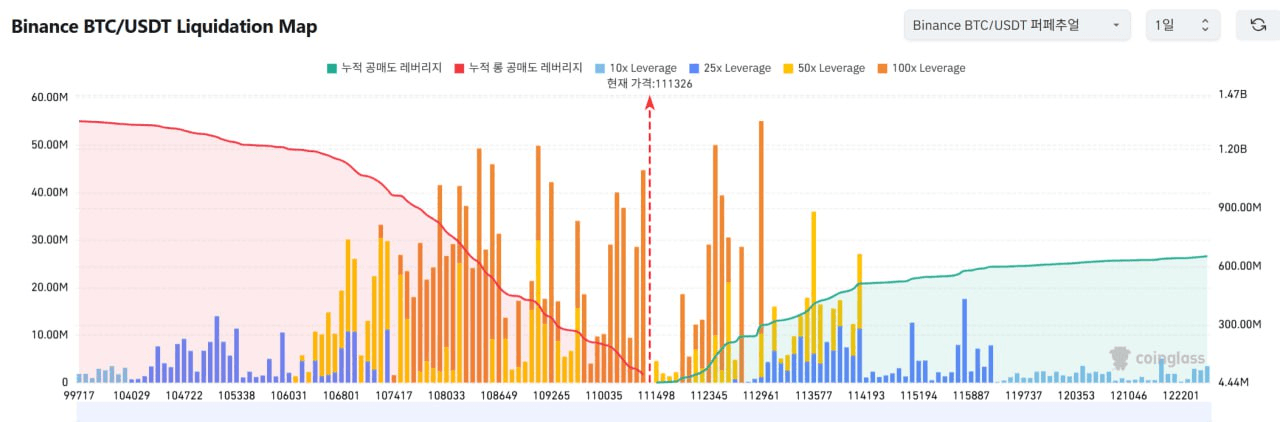Click the 40.00M left axis label
The height and width of the screenshot is (422, 1280).
49,192
